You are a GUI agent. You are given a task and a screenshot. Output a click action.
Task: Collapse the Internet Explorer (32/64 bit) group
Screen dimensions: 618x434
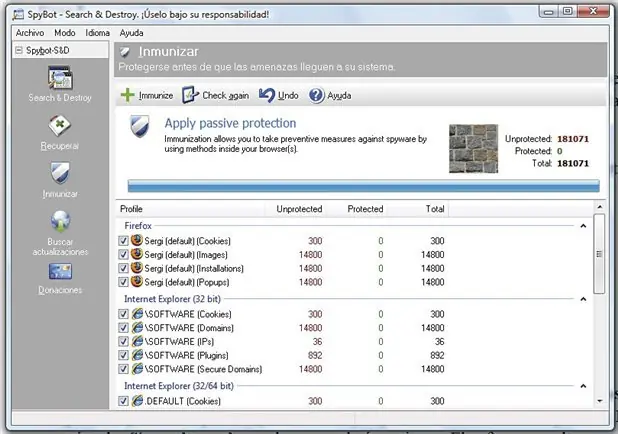click(583, 386)
